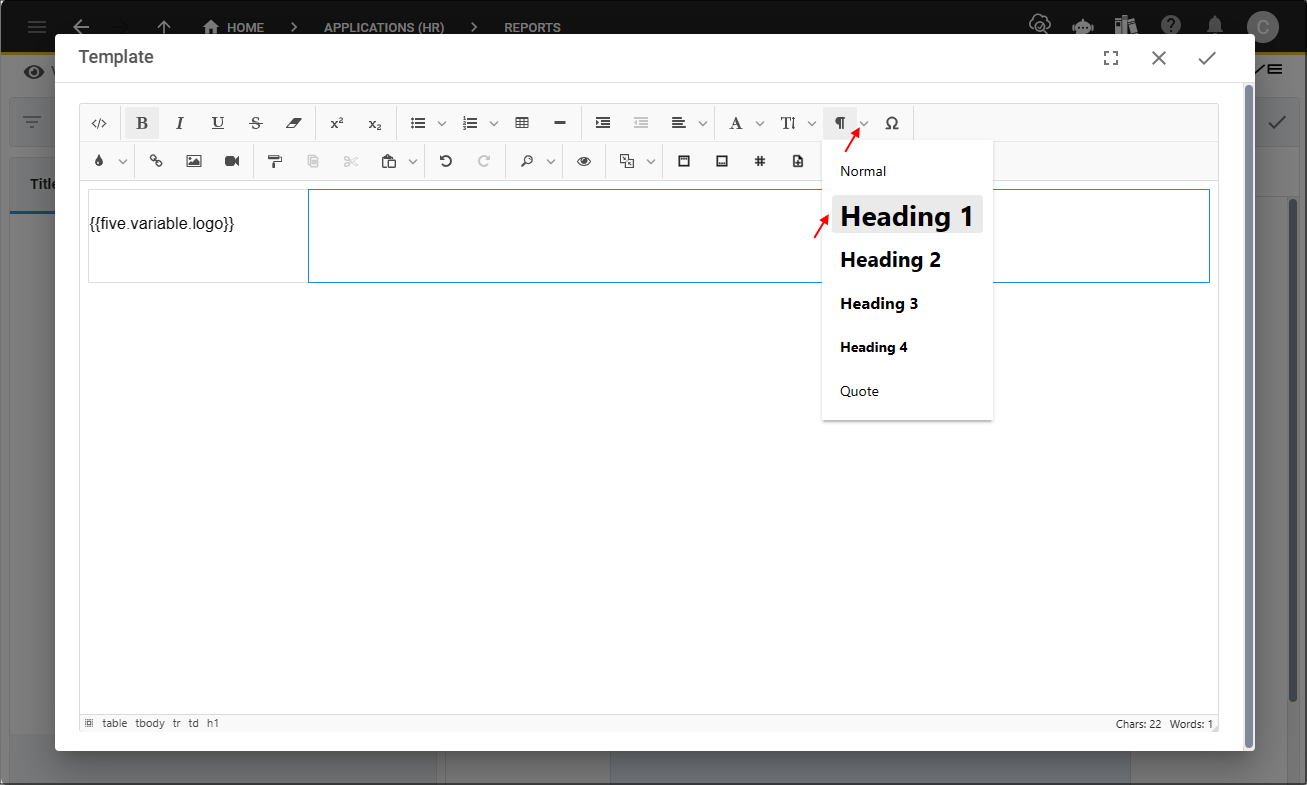
Task: Insert a video into the template
Action: [x=232, y=160]
